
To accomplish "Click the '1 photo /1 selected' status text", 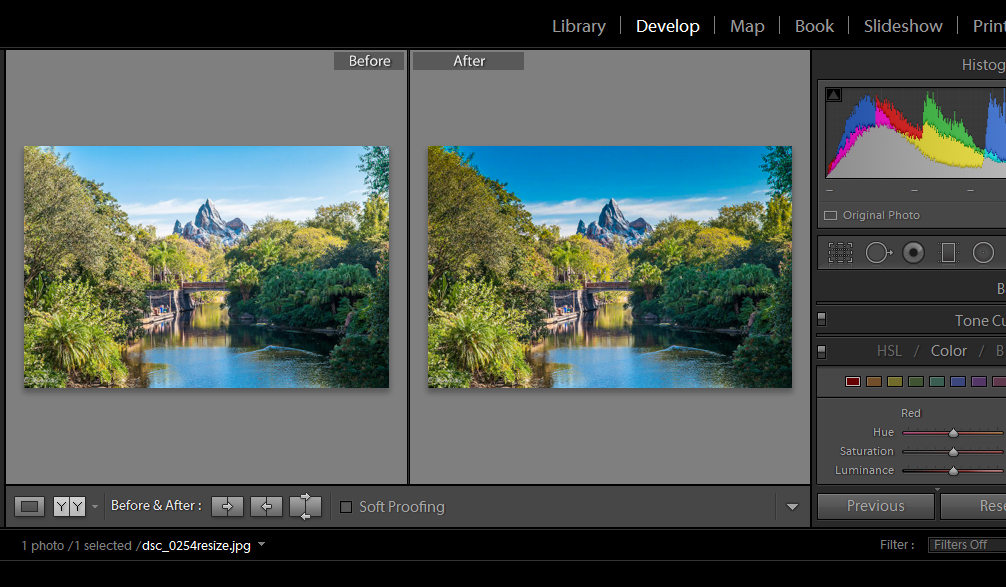I will click(76, 545).
